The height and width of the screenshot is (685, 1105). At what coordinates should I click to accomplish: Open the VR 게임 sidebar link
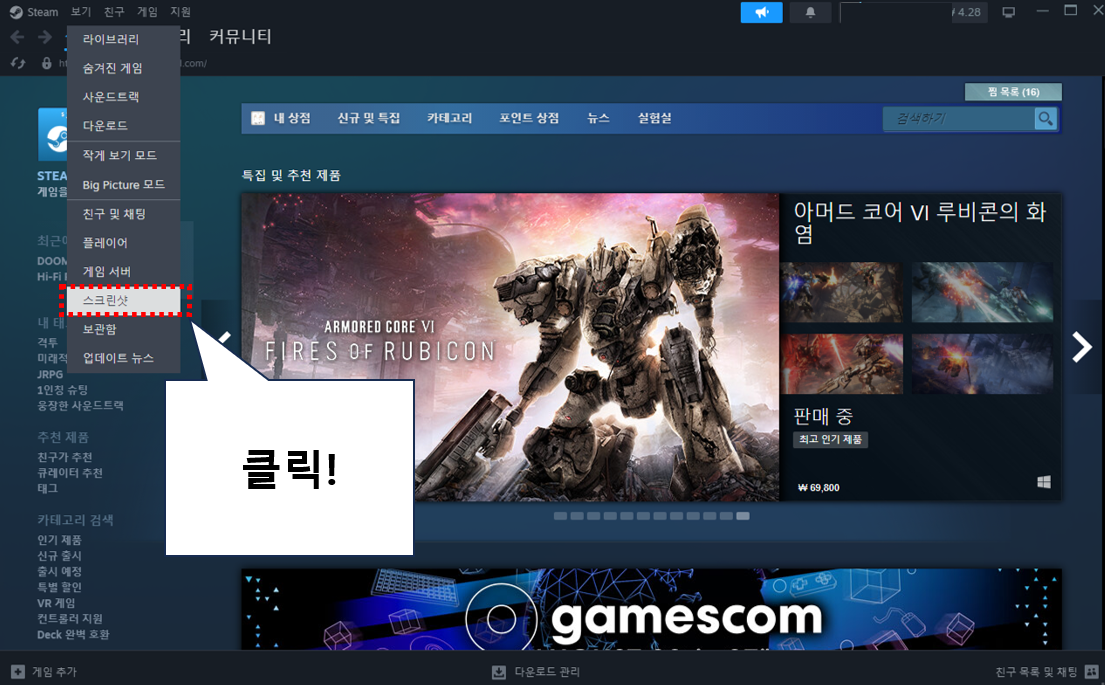click(x=56, y=603)
